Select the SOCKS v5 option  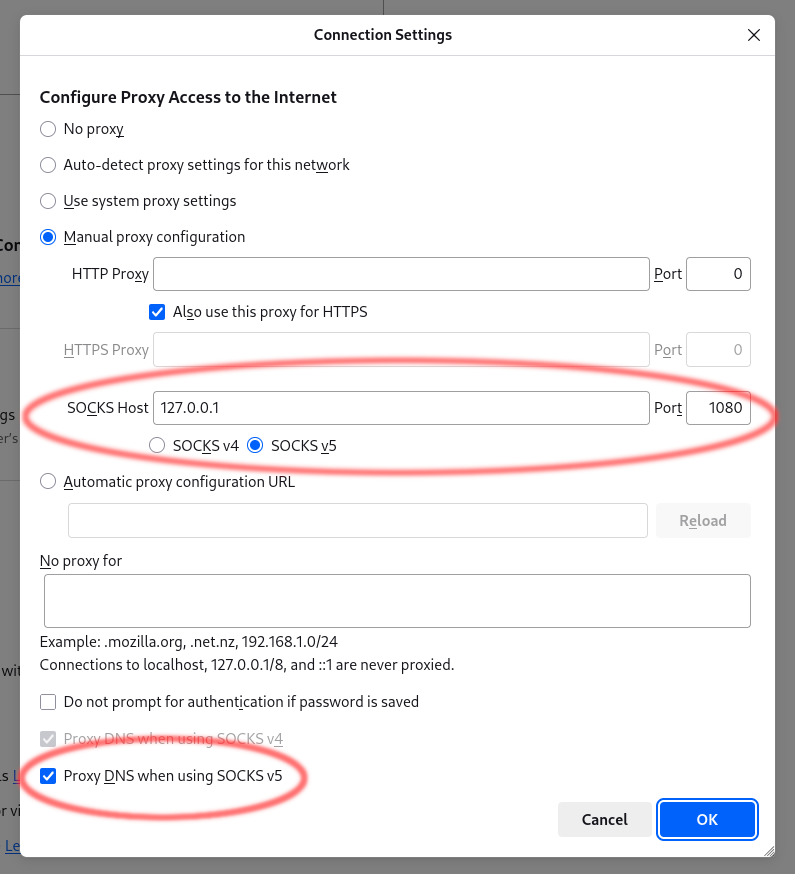point(255,445)
